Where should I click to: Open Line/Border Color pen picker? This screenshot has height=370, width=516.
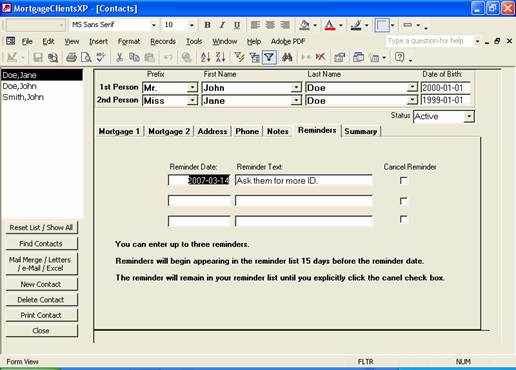point(356,25)
